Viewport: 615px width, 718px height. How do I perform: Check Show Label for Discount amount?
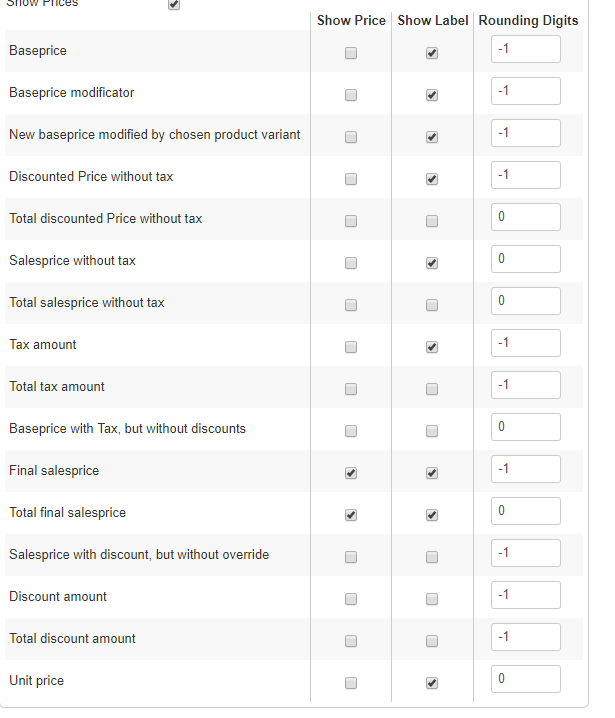pyautogui.click(x=432, y=600)
